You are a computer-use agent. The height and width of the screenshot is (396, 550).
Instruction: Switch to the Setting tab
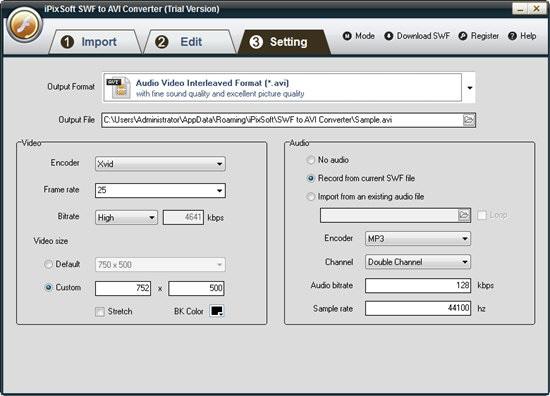click(284, 42)
